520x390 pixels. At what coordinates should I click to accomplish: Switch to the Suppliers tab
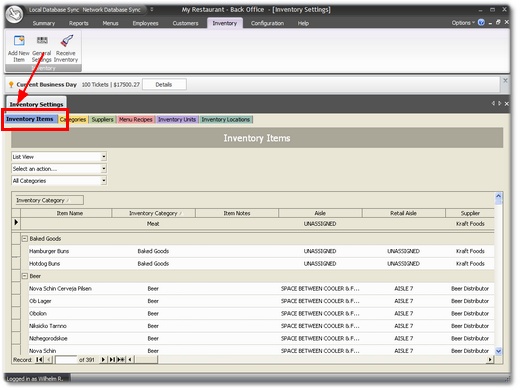tap(102, 119)
